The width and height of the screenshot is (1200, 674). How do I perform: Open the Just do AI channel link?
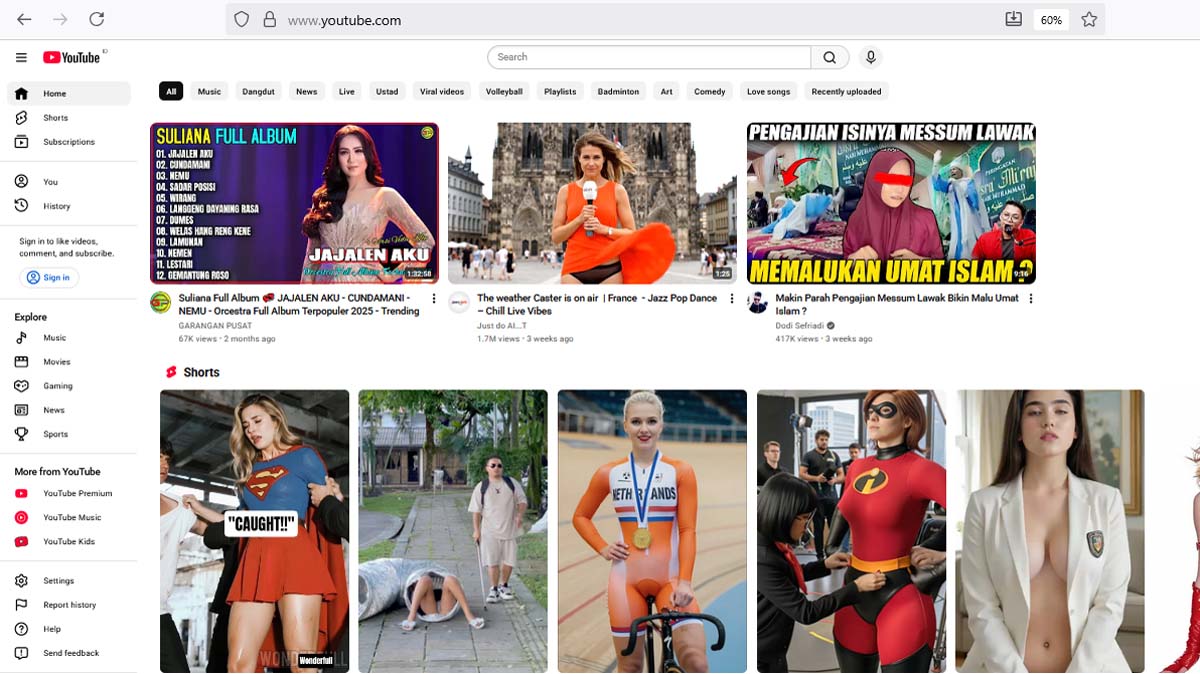502,326
